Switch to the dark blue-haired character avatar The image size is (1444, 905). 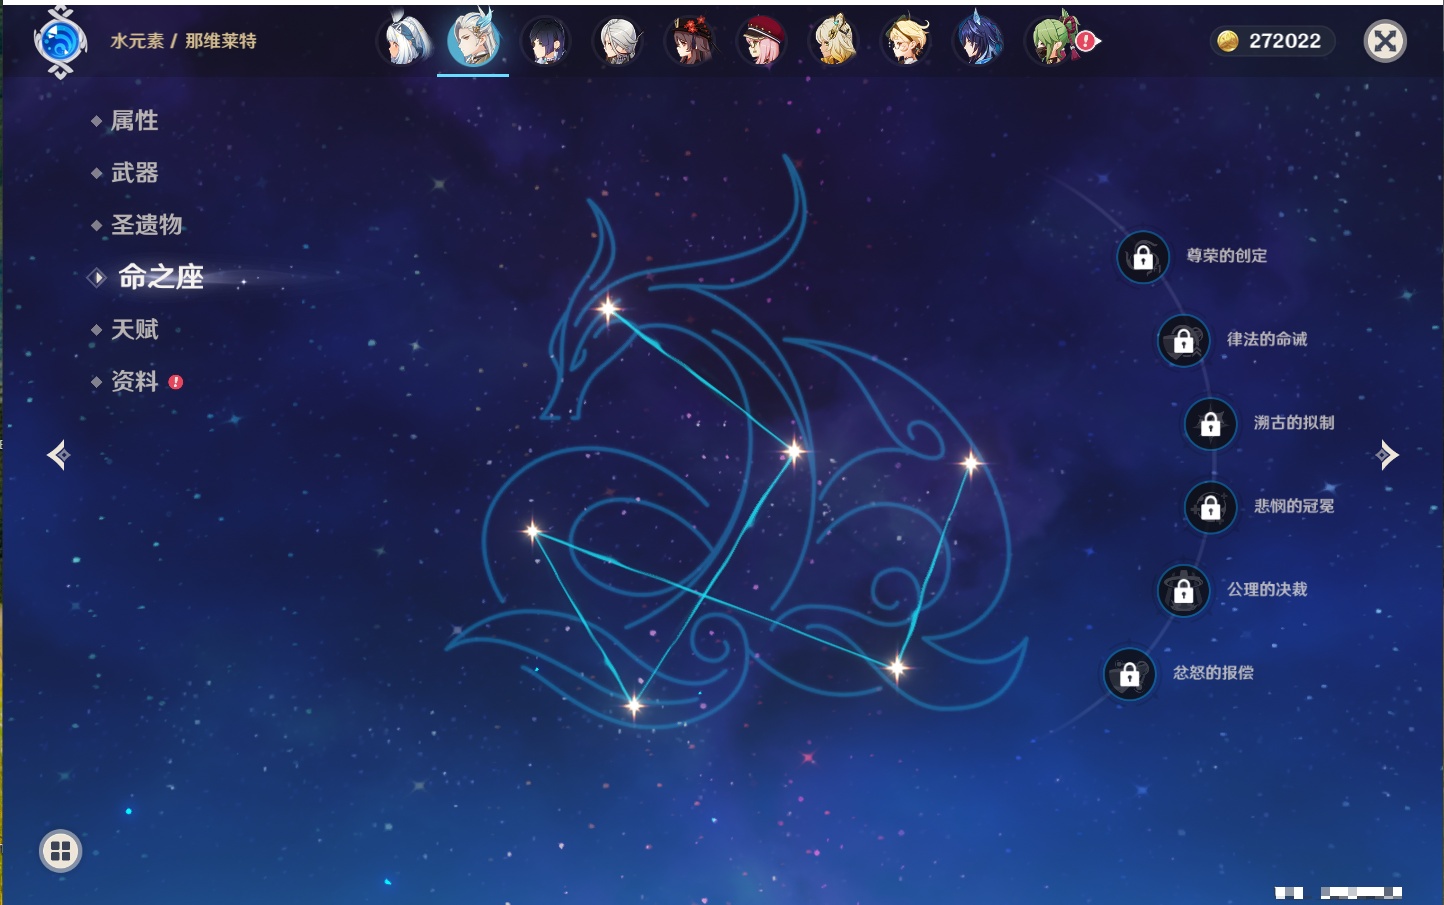(x=978, y=41)
